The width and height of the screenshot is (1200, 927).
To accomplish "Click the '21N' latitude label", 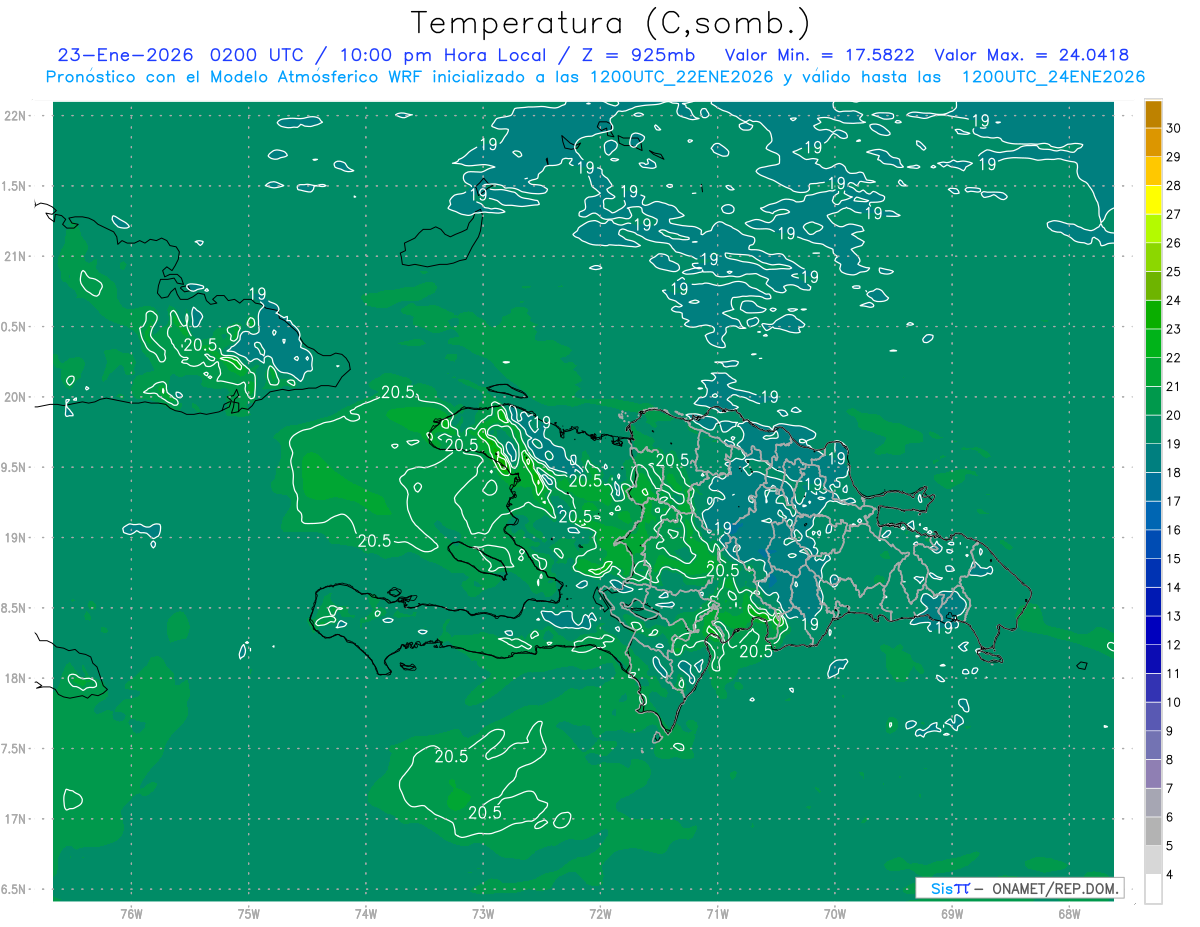I will pos(15,256).
